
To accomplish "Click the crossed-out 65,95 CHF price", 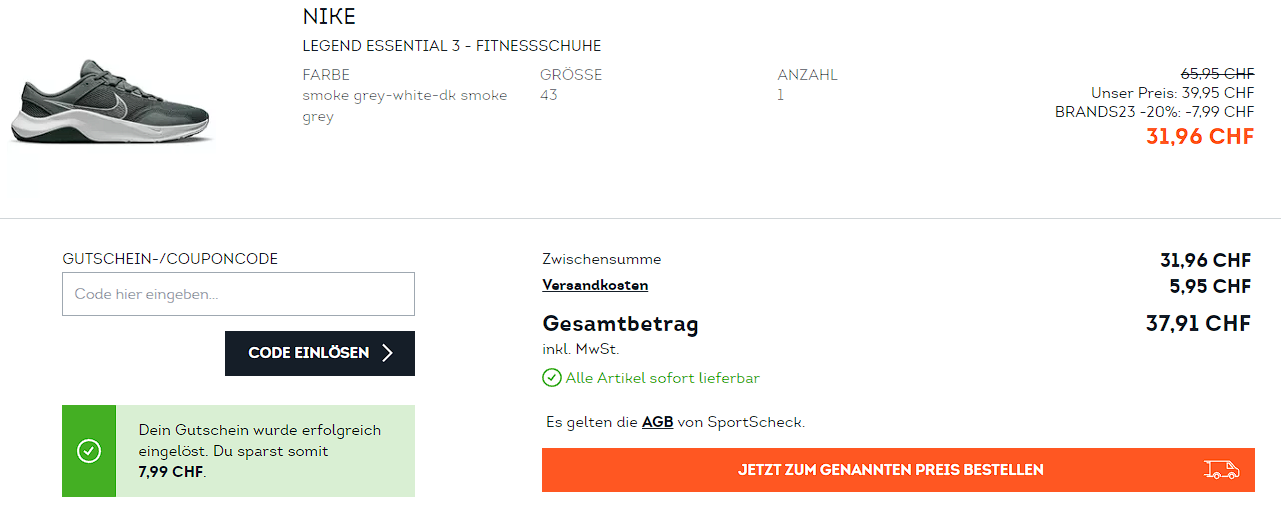I will pos(1217,73).
